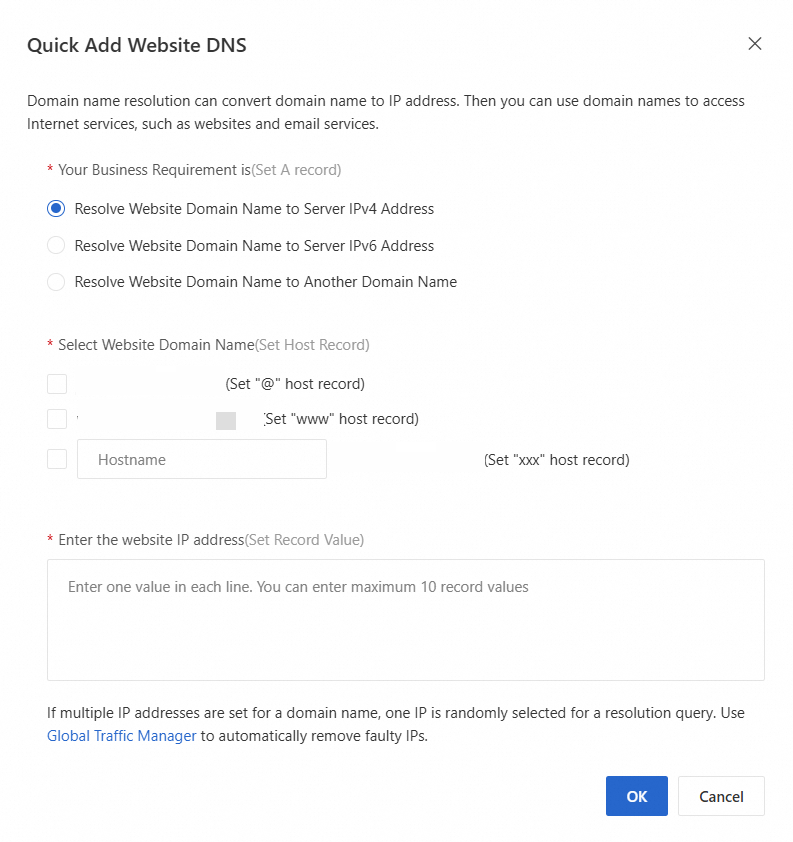Enable the "www" host record checkbox
The image size is (793, 842).
57,419
